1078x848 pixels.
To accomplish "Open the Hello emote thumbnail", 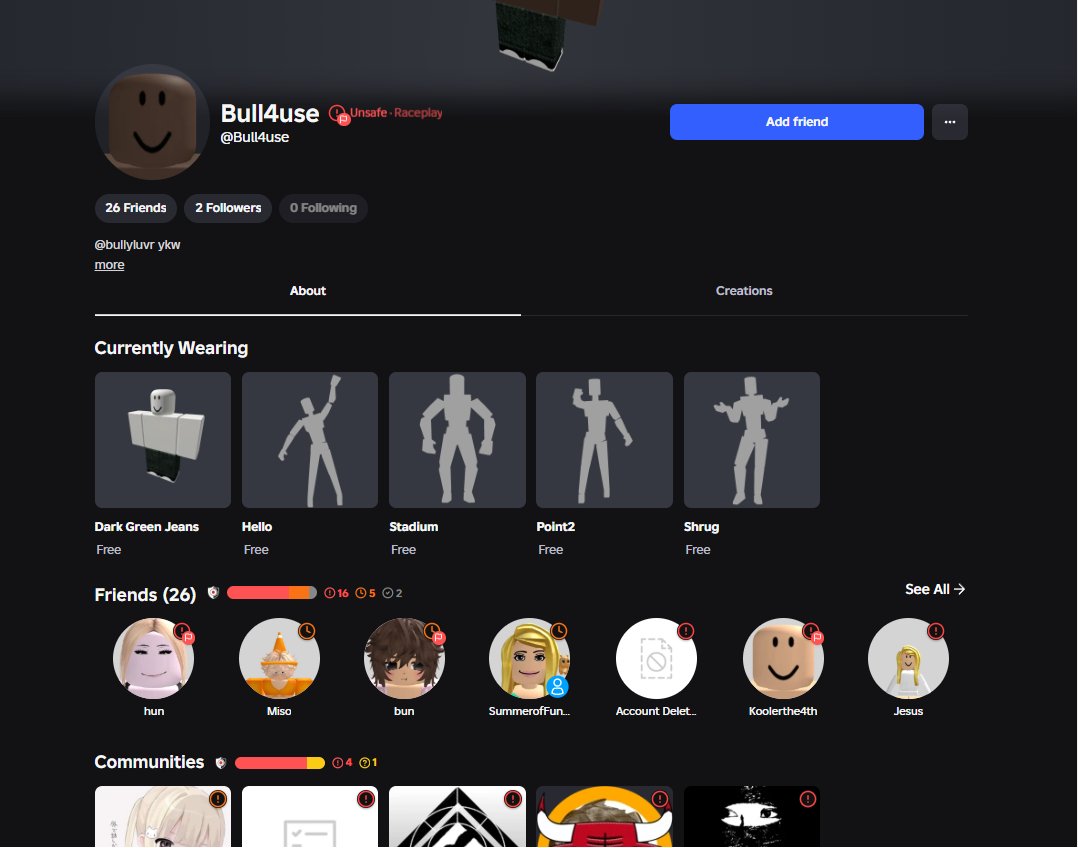I will tap(310, 440).
